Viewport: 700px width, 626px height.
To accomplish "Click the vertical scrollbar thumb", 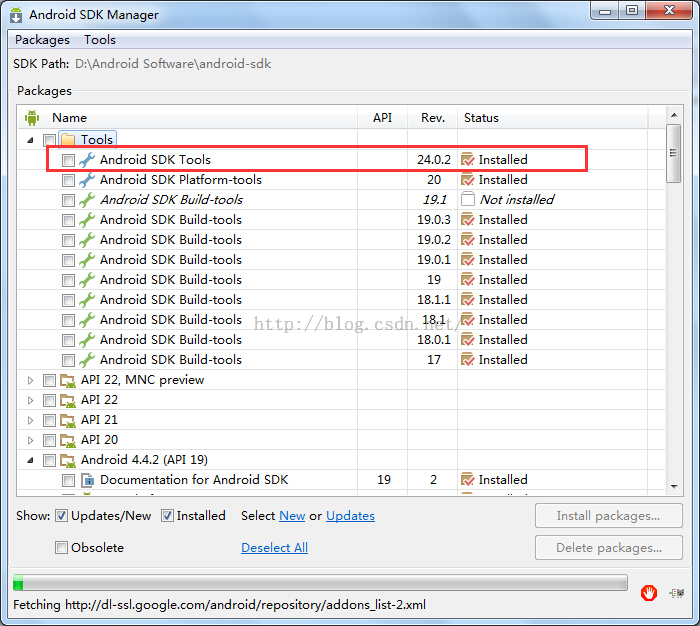I will pyautogui.click(x=674, y=154).
